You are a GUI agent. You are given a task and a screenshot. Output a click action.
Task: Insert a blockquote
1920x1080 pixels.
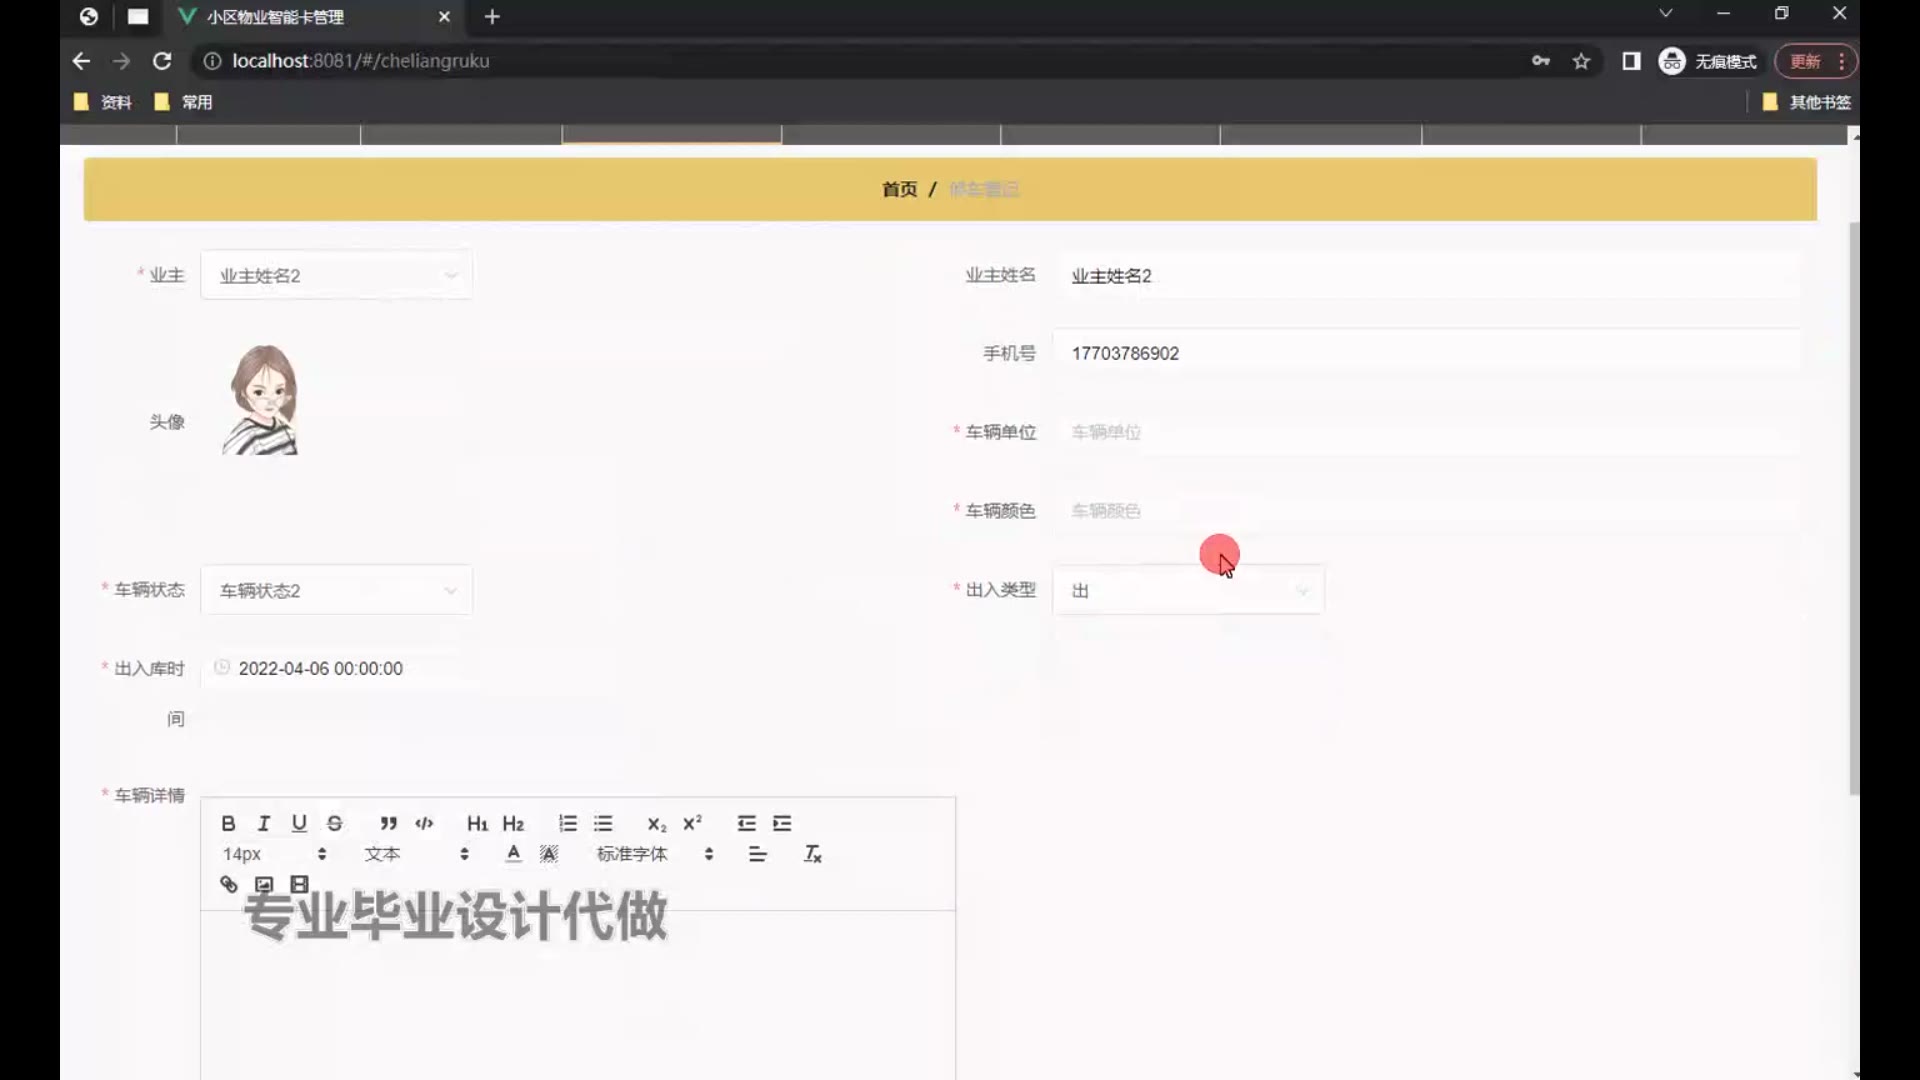click(x=388, y=823)
